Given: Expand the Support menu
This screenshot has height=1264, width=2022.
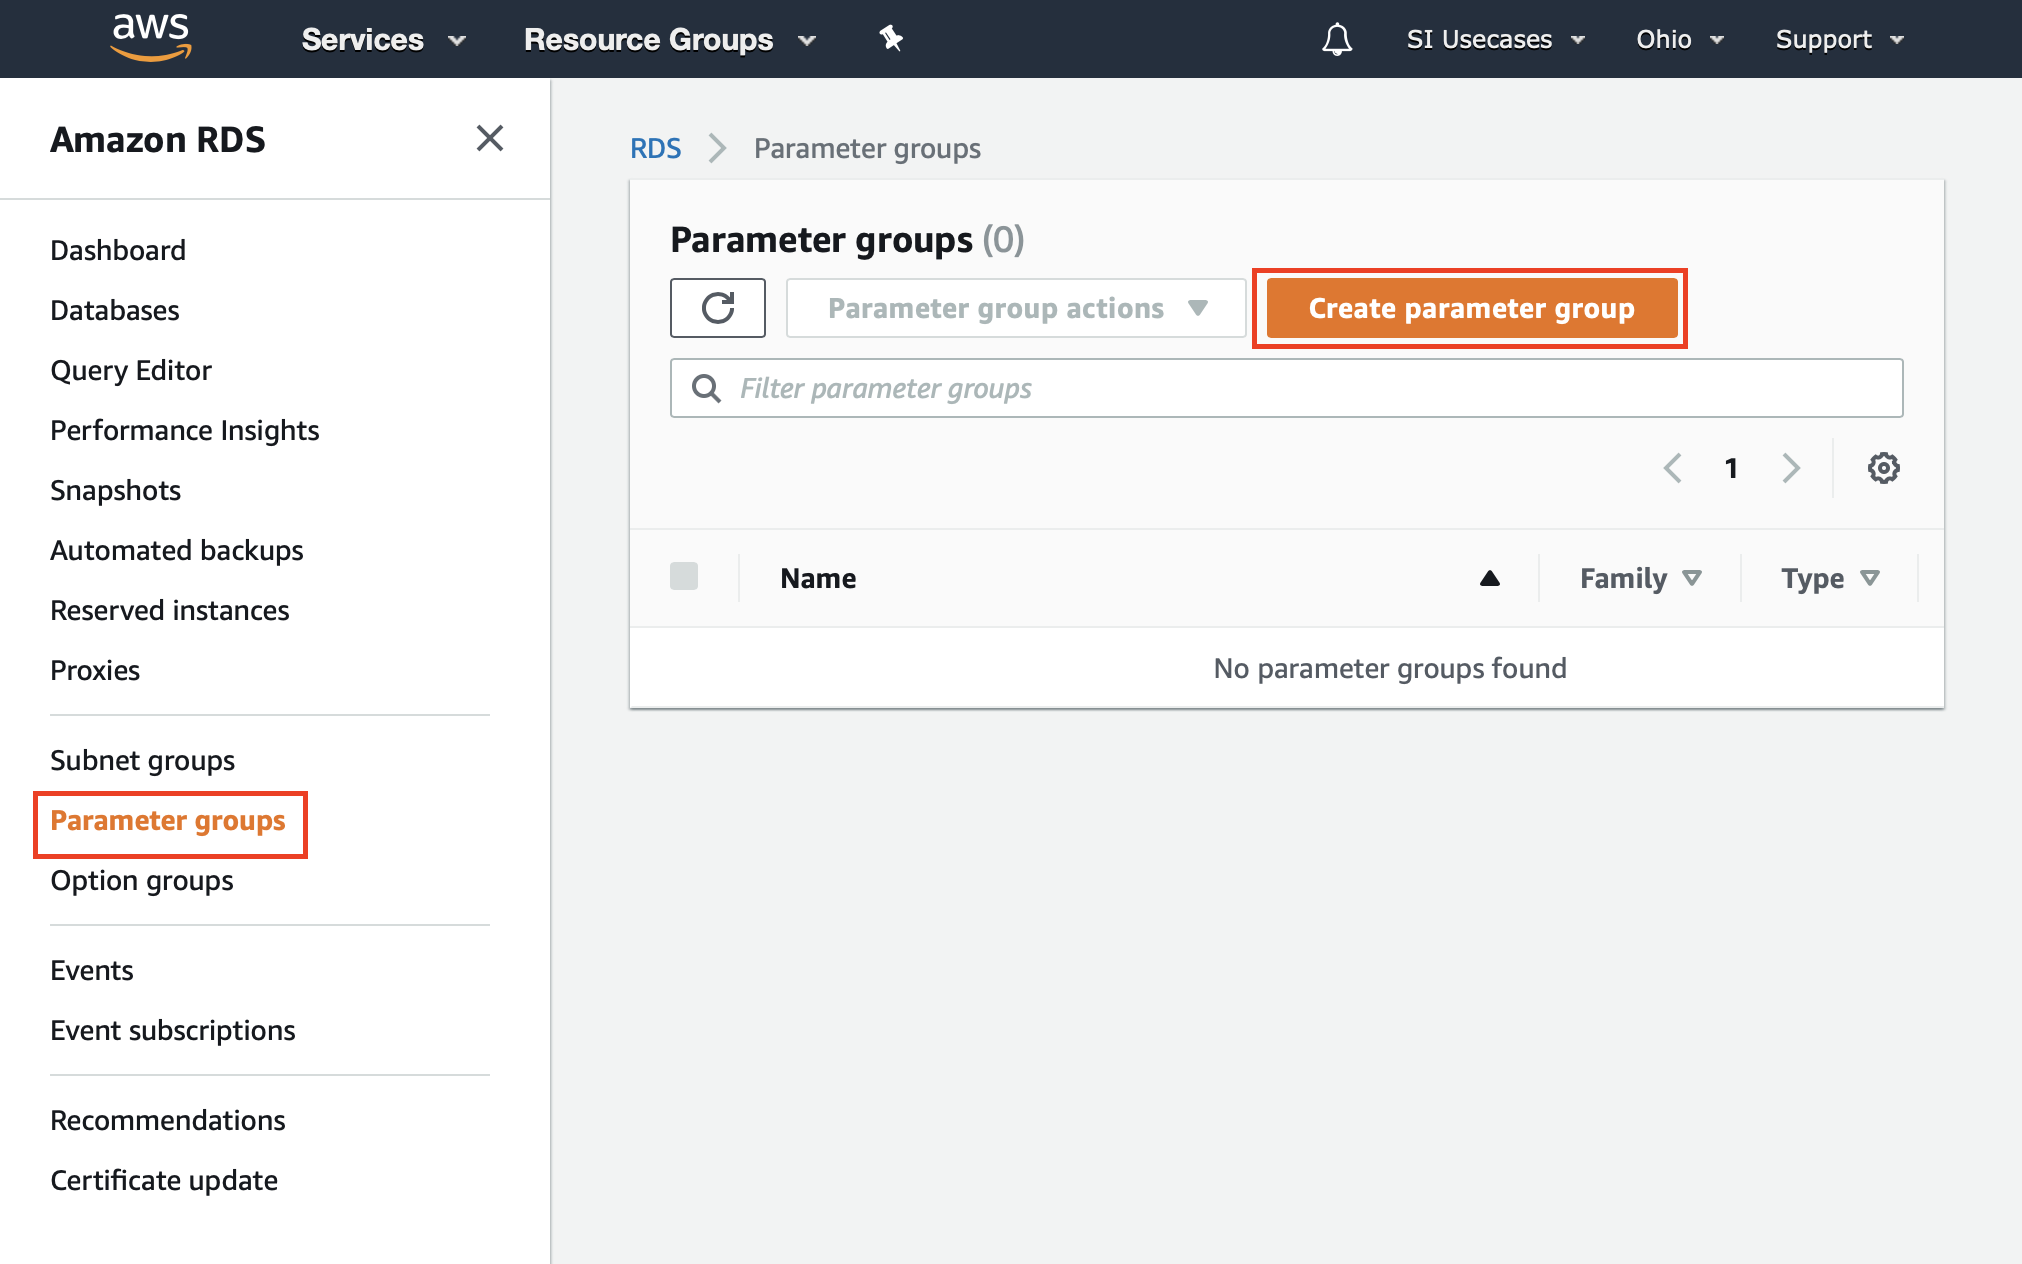Looking at the screenshot, I should 1840,39.
